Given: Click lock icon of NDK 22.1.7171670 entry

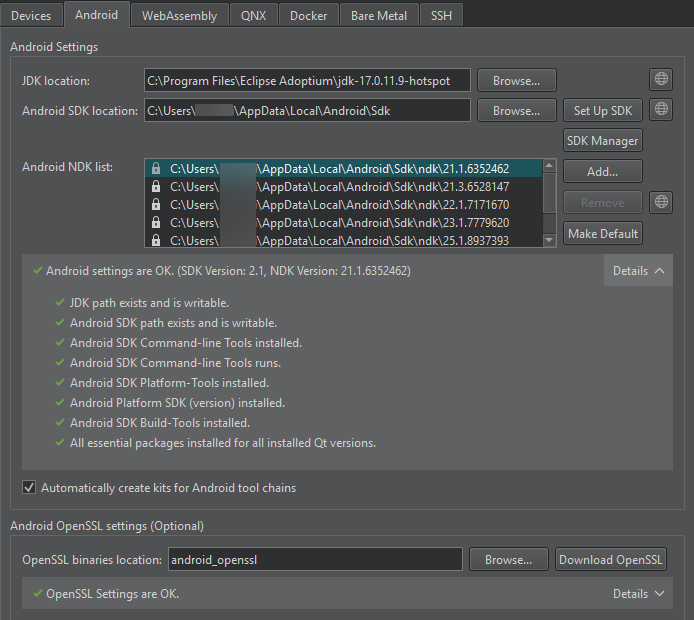Looking at the screenshot, I should (x=156, y=205).
